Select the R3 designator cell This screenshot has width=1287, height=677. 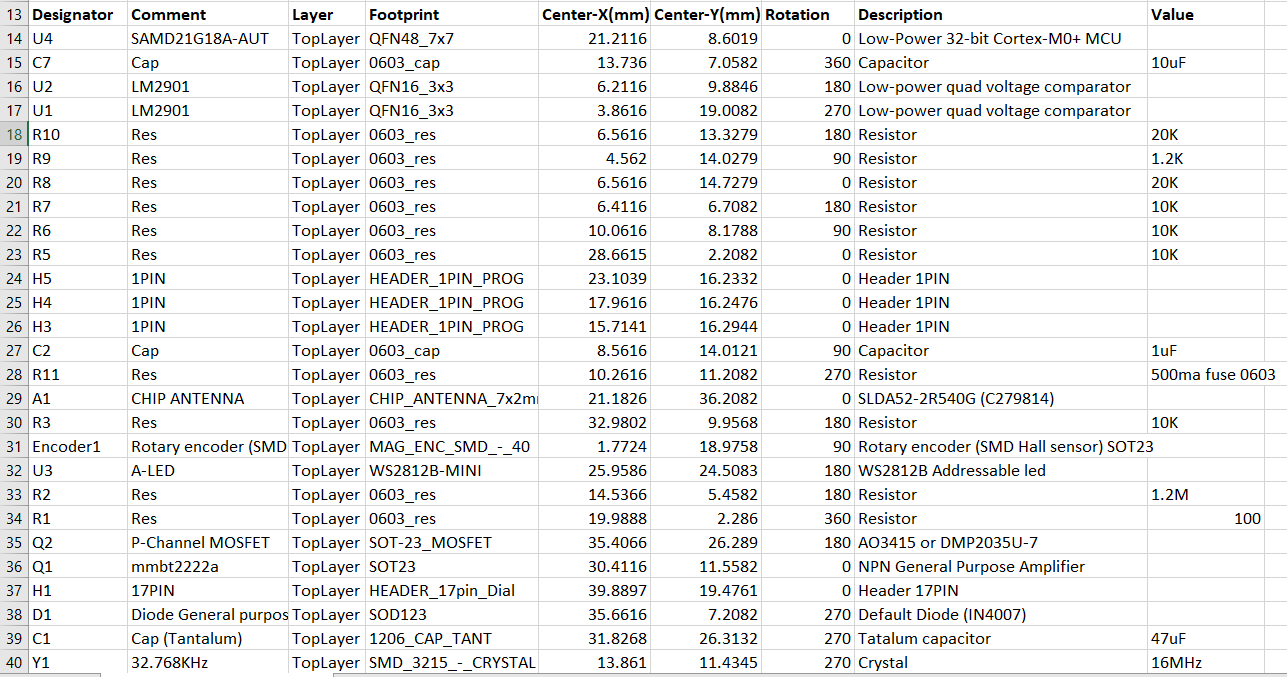point(79,423)
